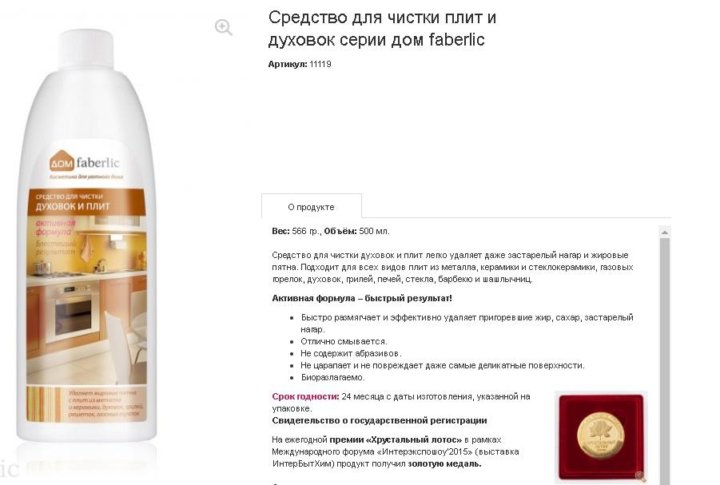The image size is (720, 485).
Task: Click the Артикул 11119 text
Action: 299,64
